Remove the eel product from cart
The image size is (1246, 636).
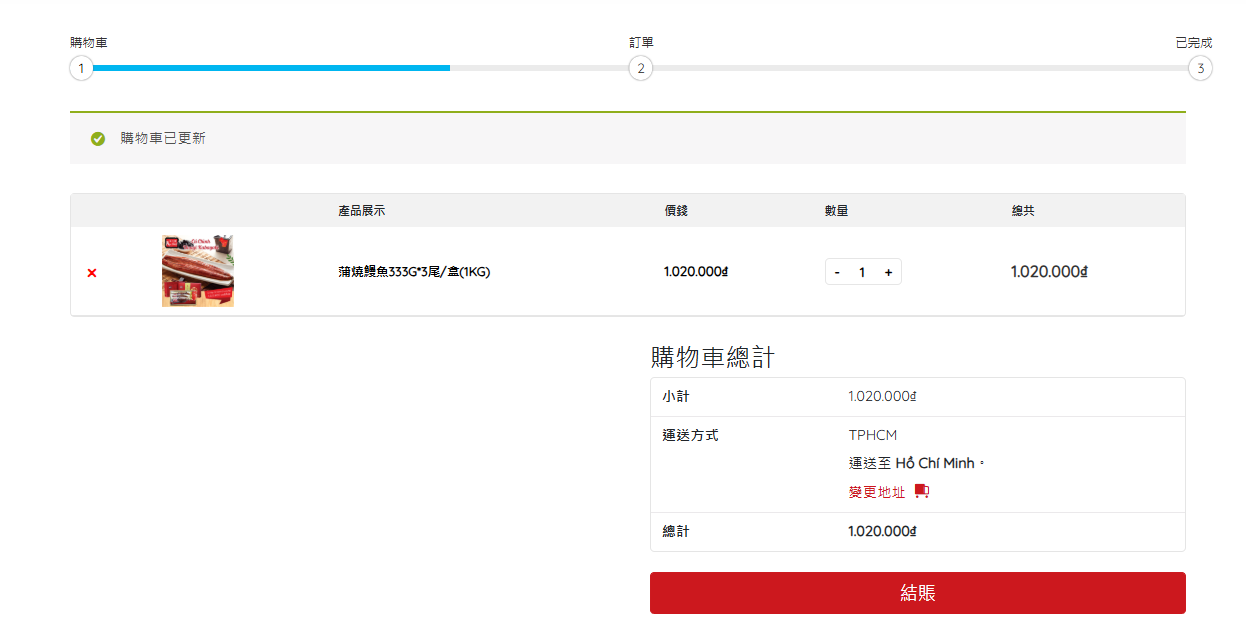92,273
